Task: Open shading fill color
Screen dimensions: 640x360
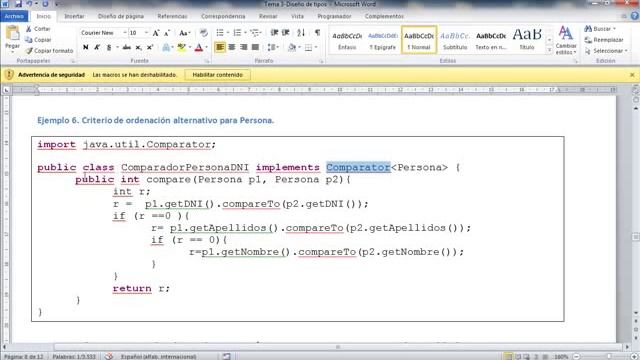Action: pyautogui.click(x=291, y=47)
